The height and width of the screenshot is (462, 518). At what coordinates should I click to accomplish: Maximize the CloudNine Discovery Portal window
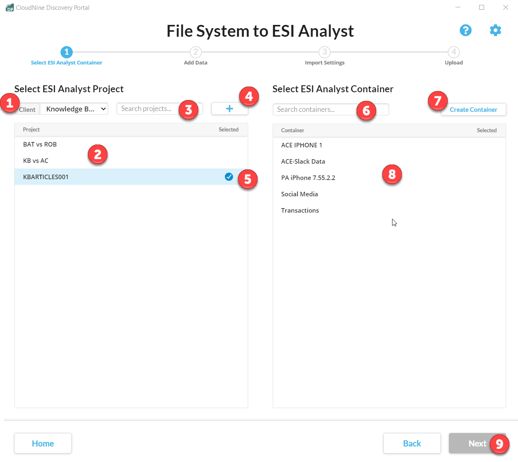(482, 7)
